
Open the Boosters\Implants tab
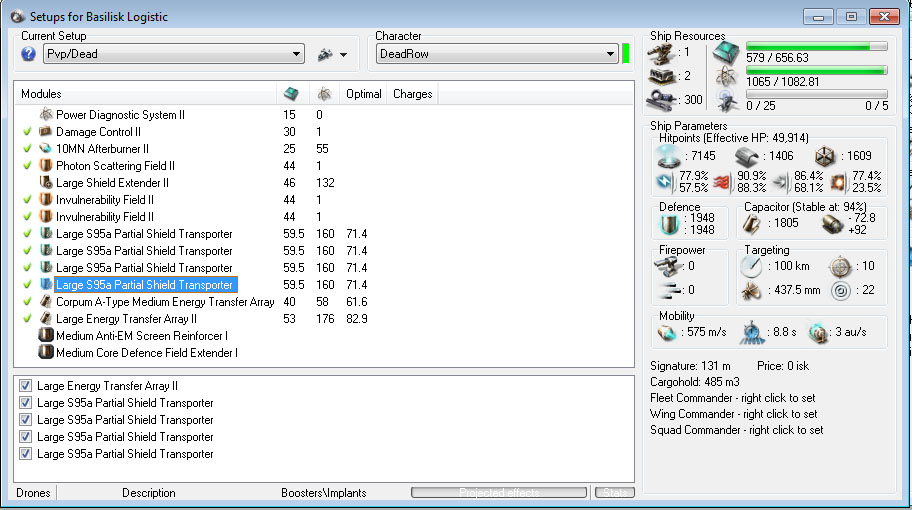323,493
